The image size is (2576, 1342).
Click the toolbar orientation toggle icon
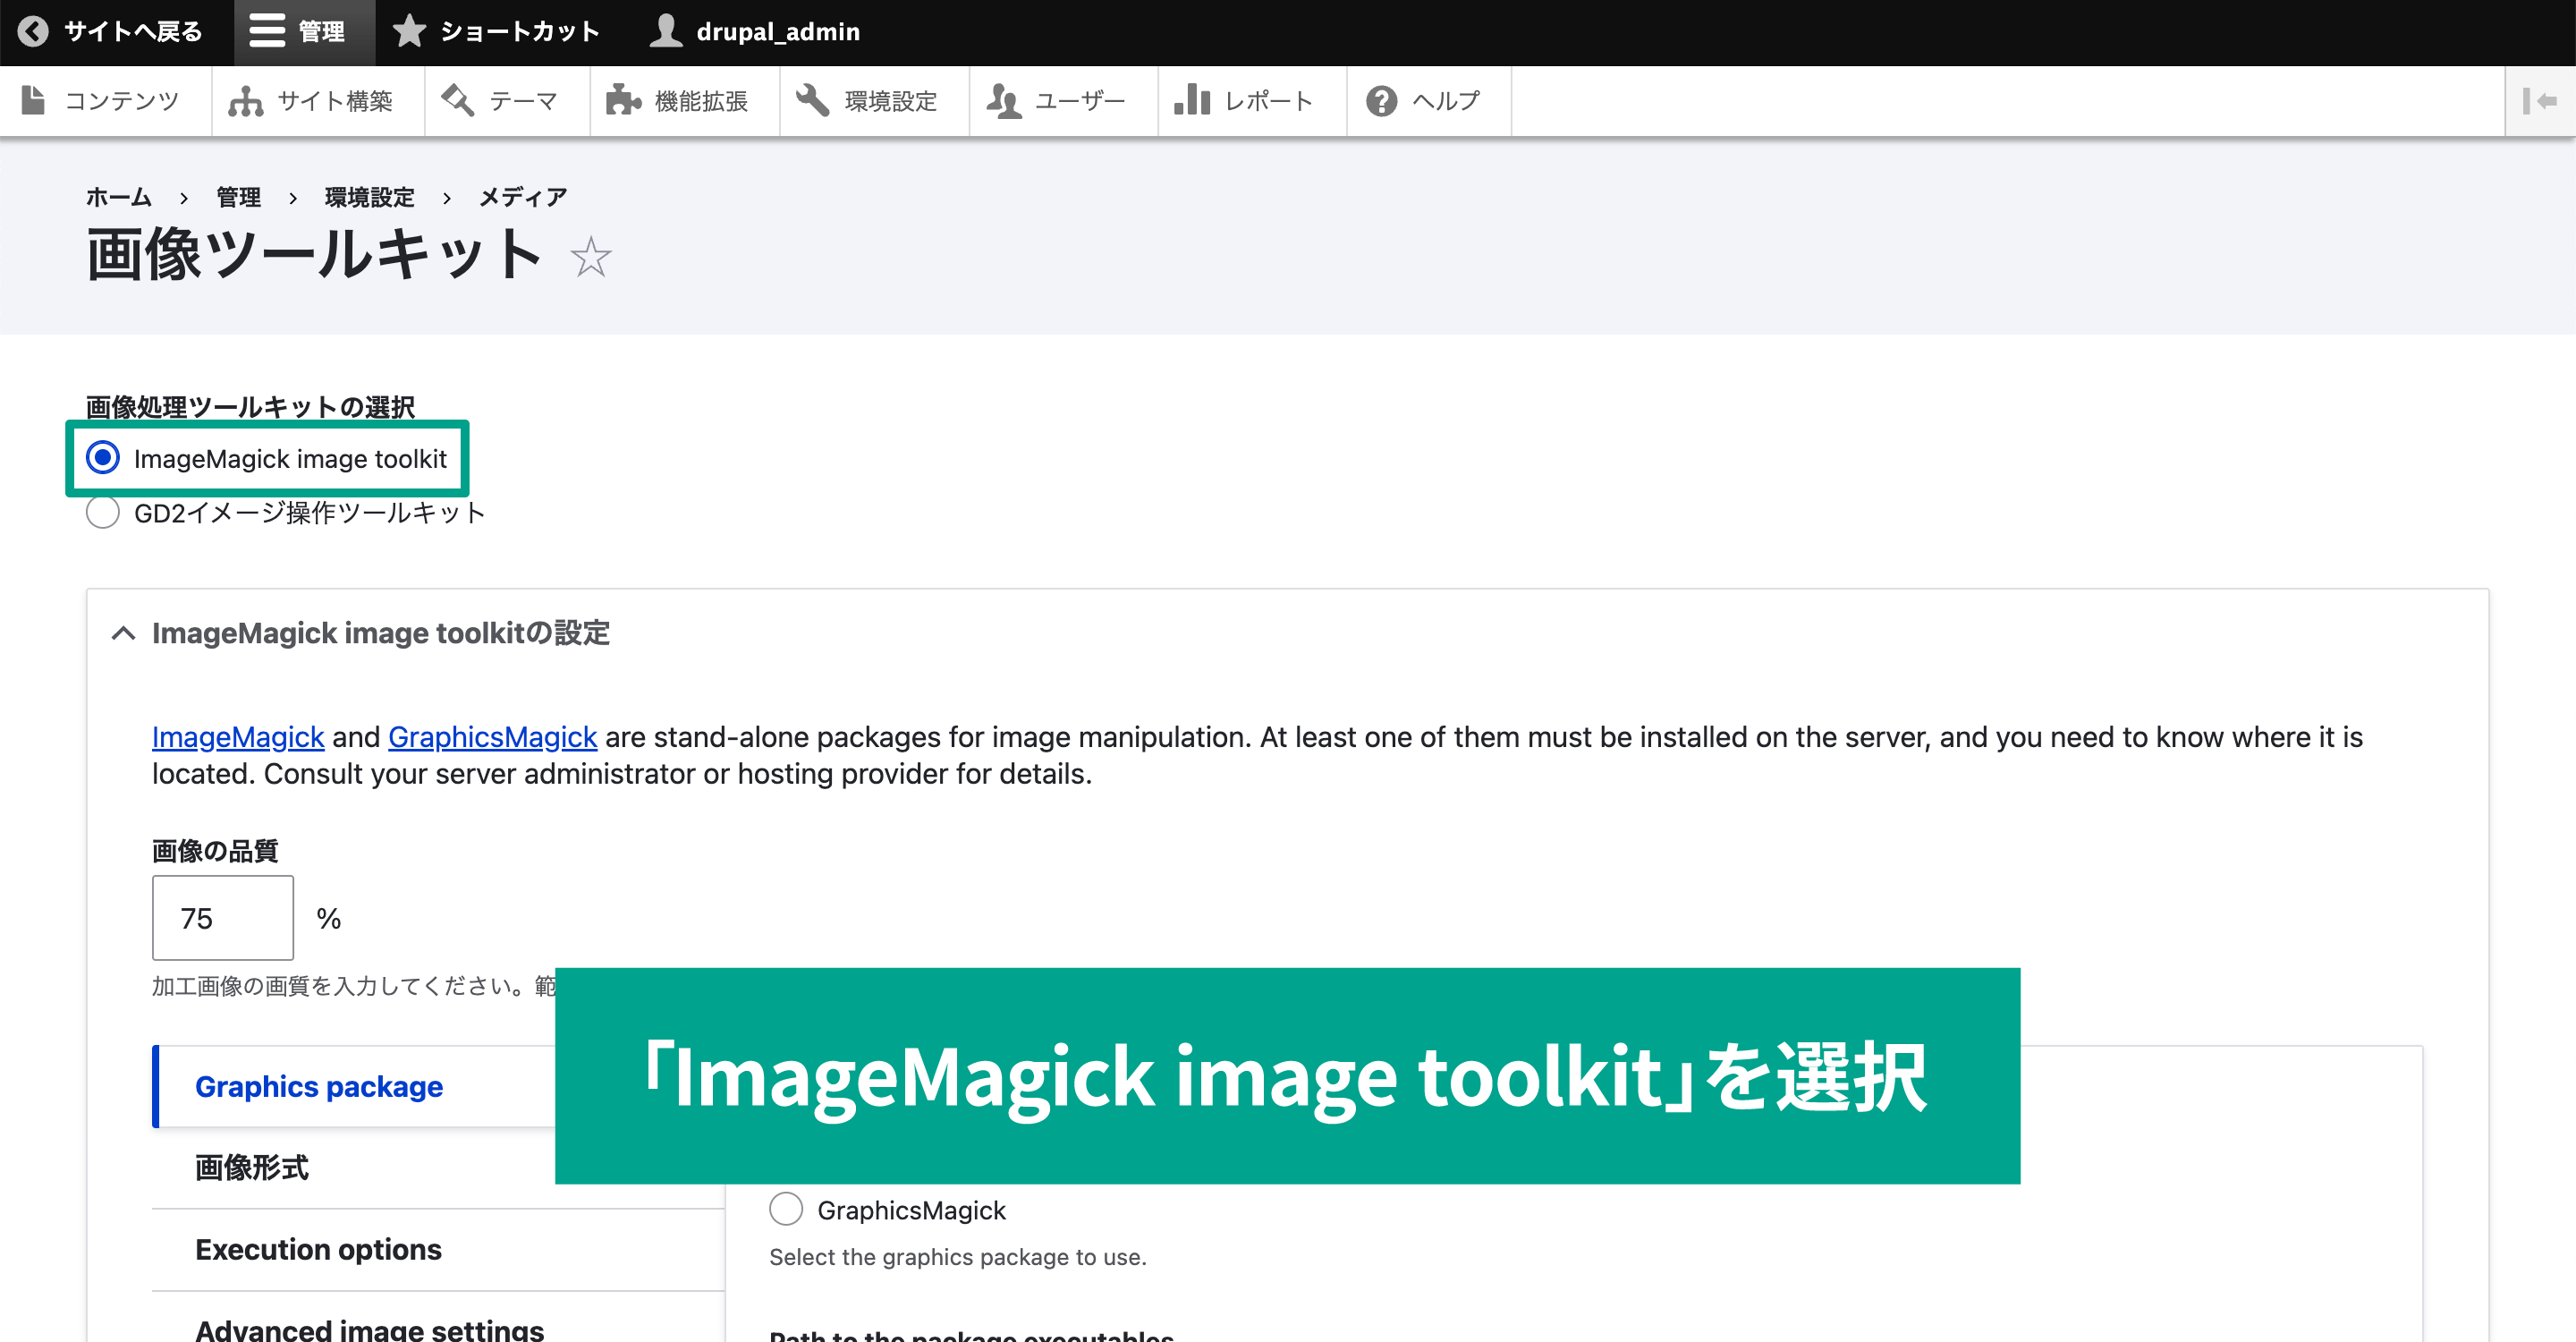tap(2539, 100)
